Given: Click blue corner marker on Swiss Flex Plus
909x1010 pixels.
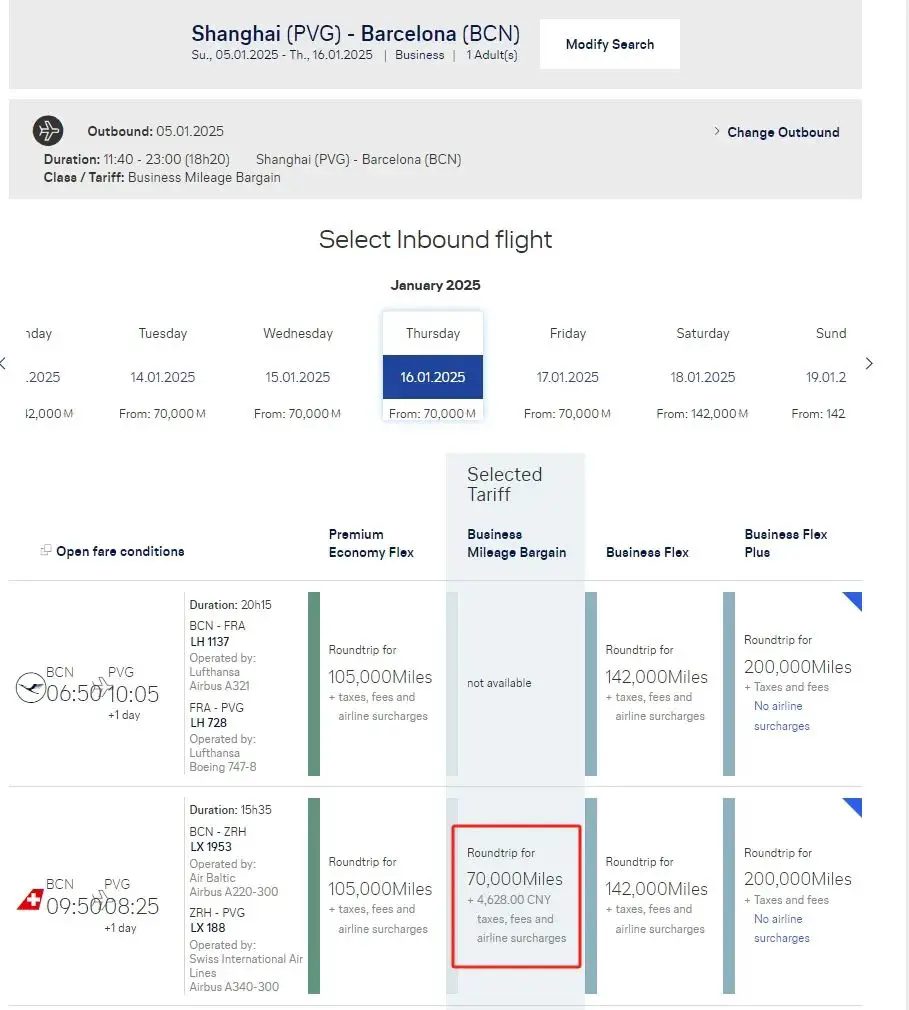Looking at the screenshot, I should [x=854, y=805].
